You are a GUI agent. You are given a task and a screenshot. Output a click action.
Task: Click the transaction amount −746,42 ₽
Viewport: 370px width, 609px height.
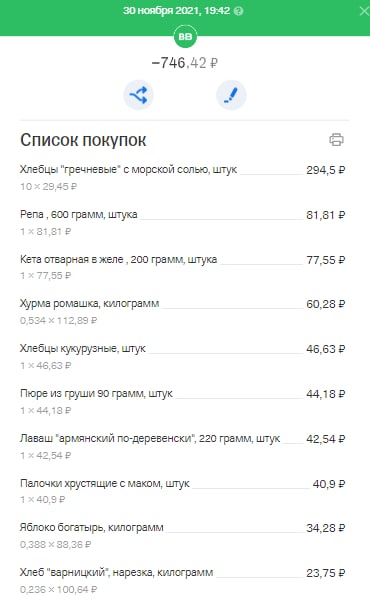(185, 63)
